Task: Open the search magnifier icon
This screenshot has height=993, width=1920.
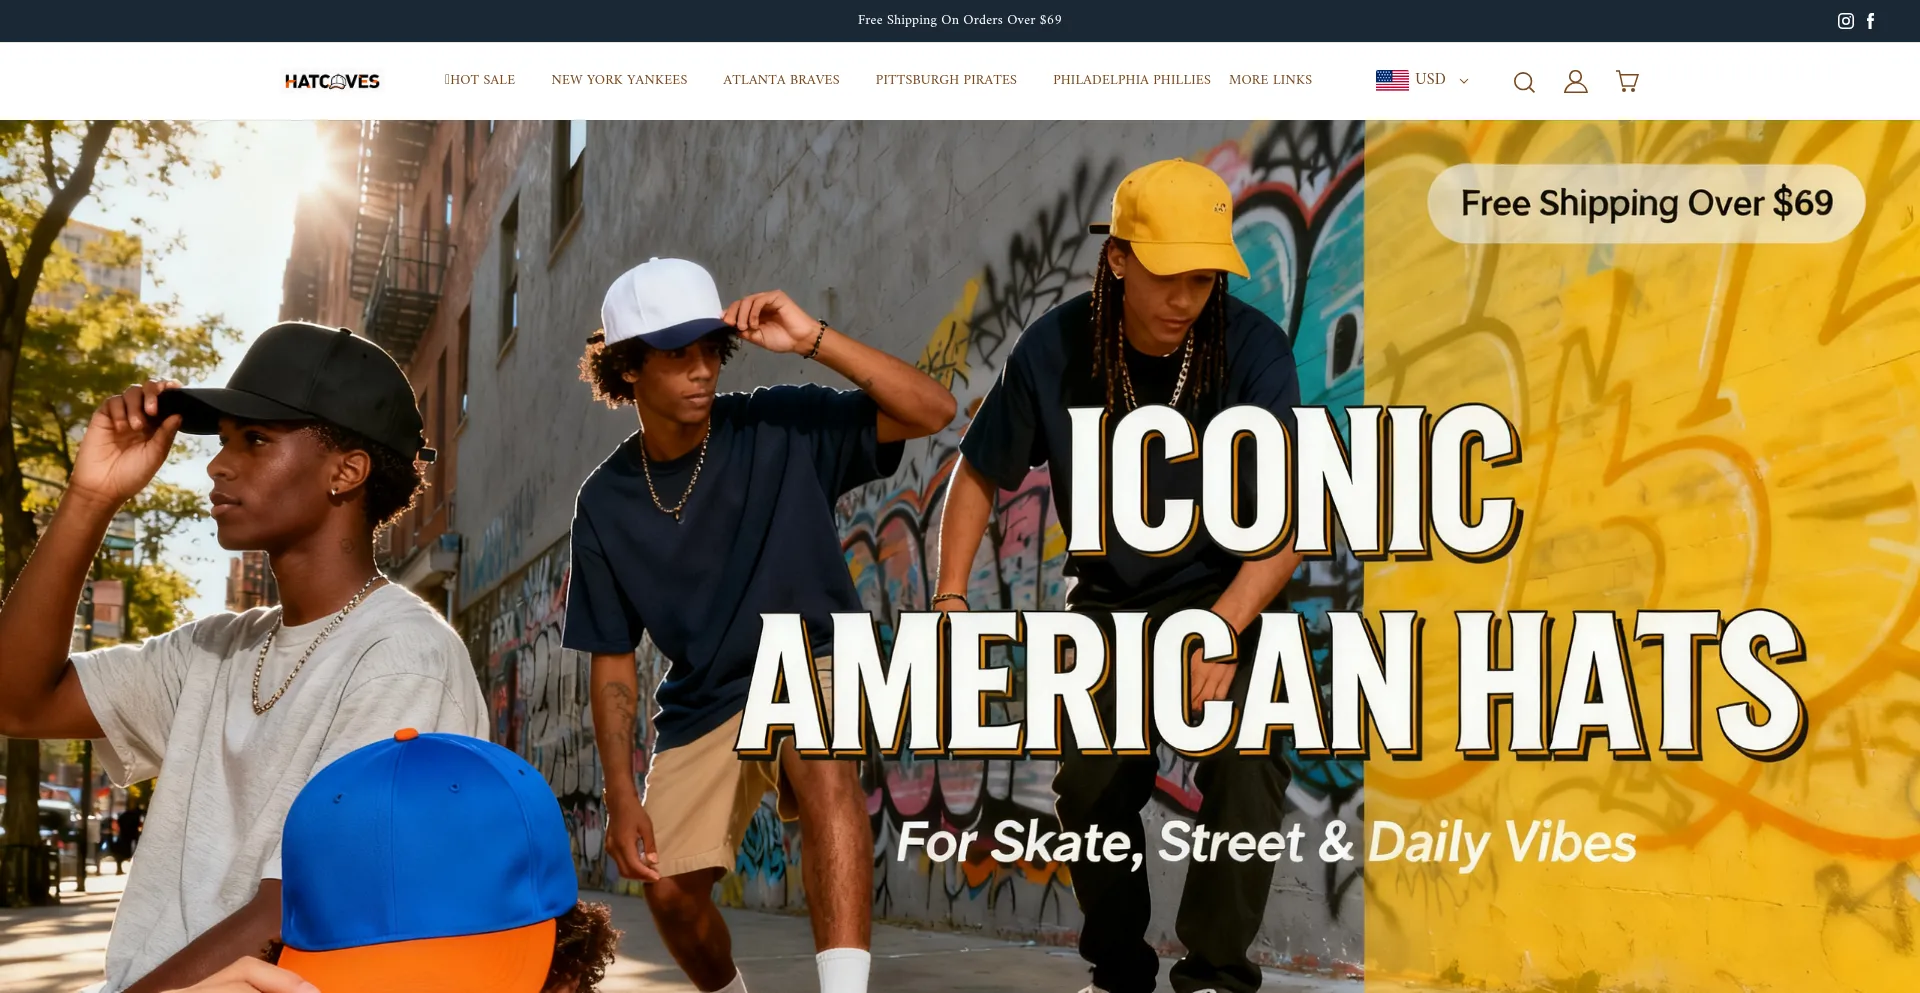Action: click(x=1524, y=82)
